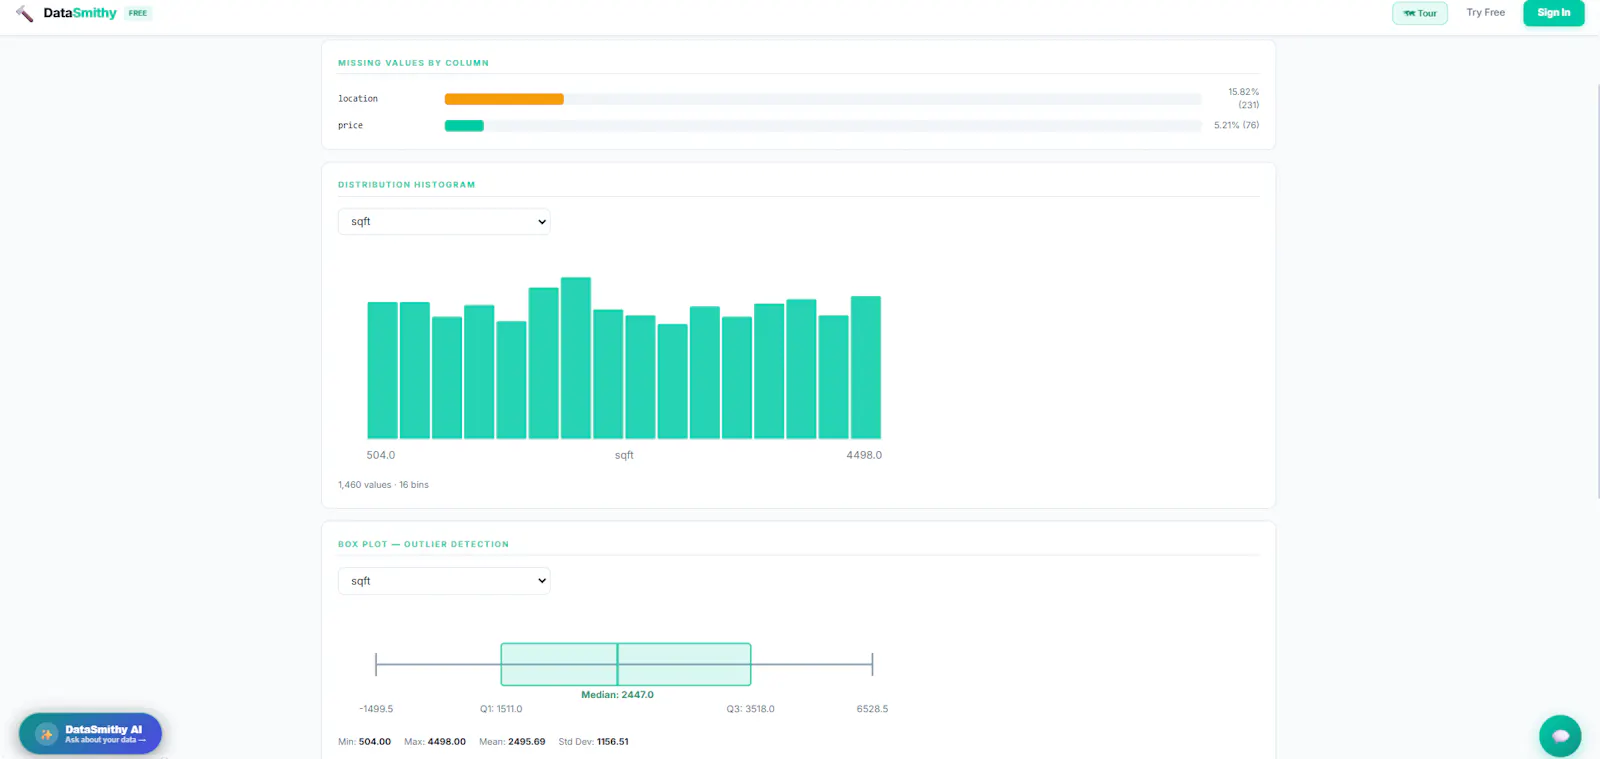Click the last histogram bar near 4498.0
The width and height of the screenshot is (1600, 759).
point(866,367)
